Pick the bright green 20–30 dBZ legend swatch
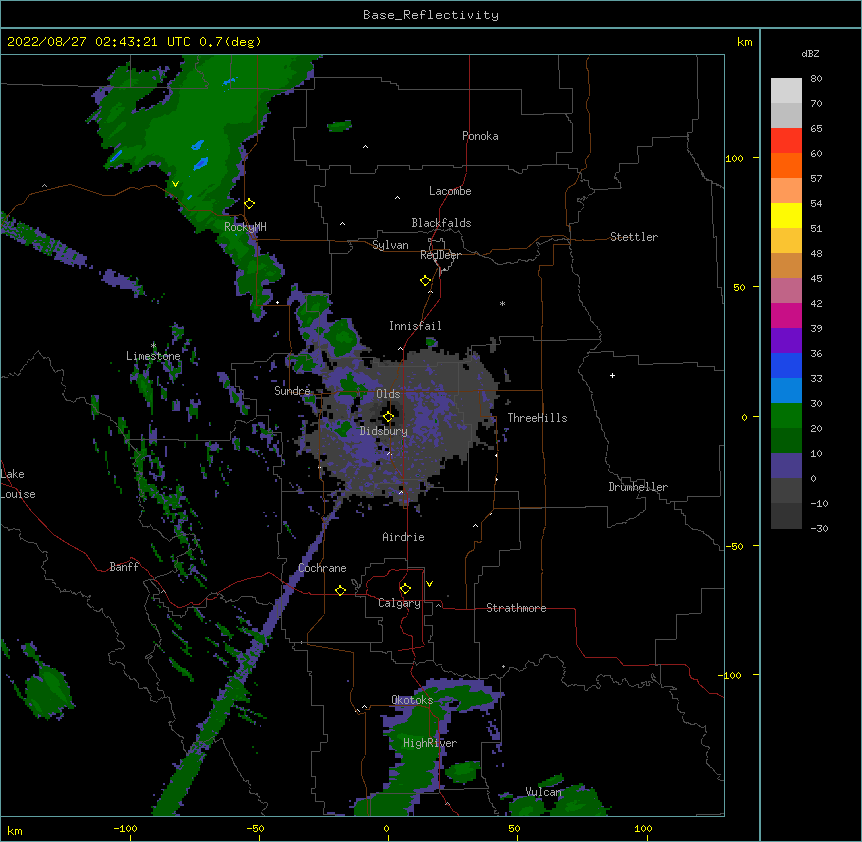The image size is (862, 842). coord(786,416)
